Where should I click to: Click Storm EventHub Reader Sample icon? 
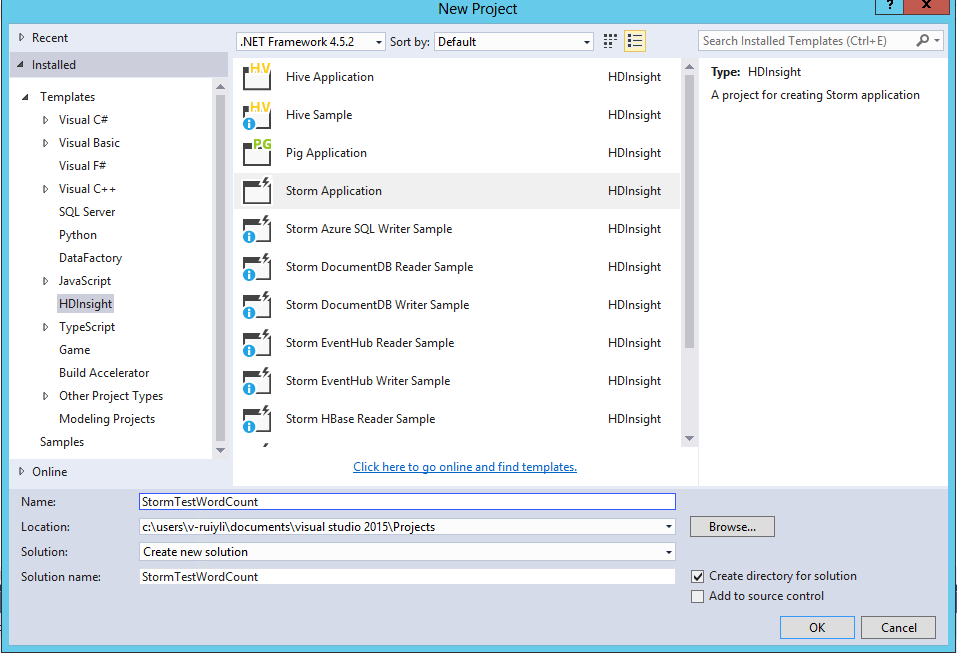click(x=257, y=343)
